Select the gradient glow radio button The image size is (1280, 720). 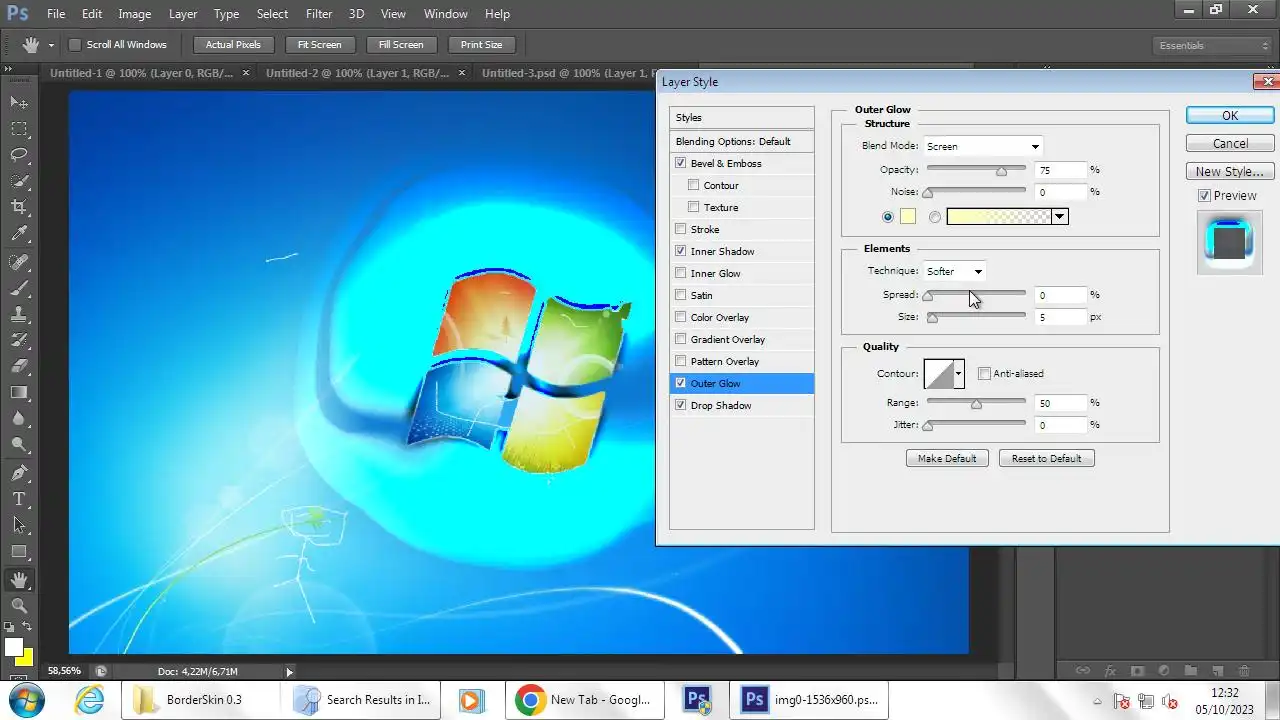click(935, 217)
